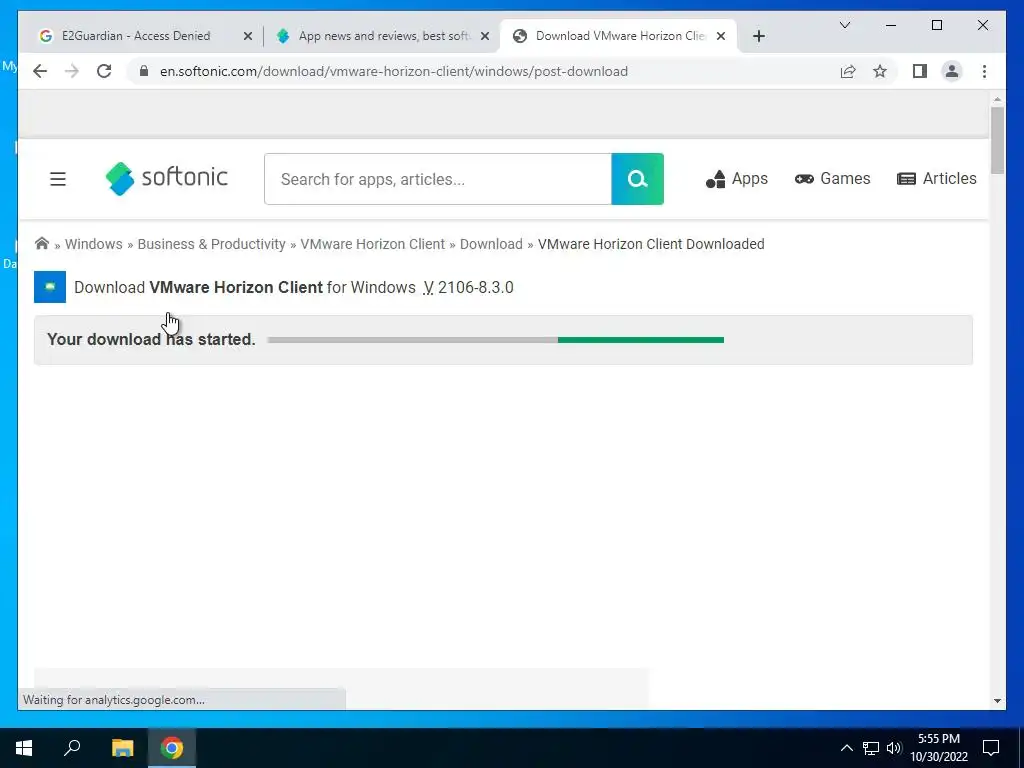This screenshot has height=768, width=1024.
Task: Maximize the Chrome window
Action: [936, 25]
